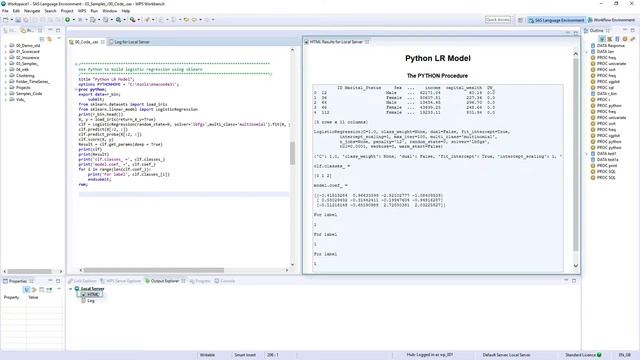Expand the 02_Insurance project folder
The height and width of the screenshot is (360, 640).
pos(5,58)
